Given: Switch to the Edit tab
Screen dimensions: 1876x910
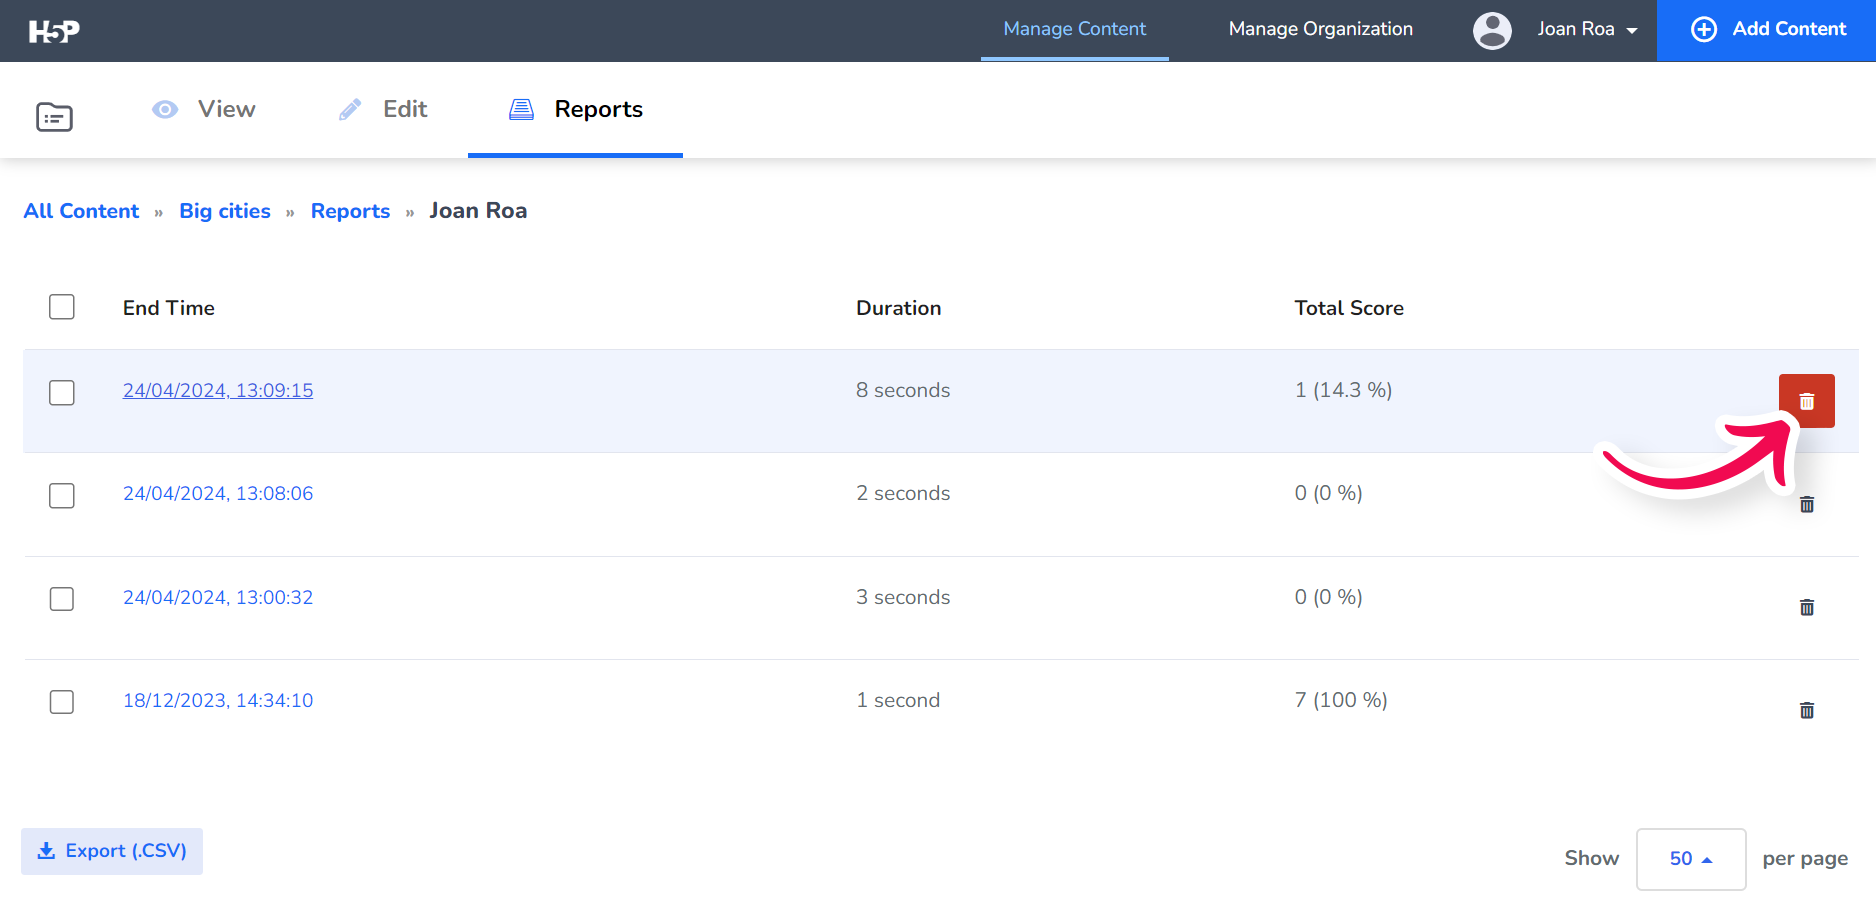Looking at the screenshot, I should click(x=383, y=109).
